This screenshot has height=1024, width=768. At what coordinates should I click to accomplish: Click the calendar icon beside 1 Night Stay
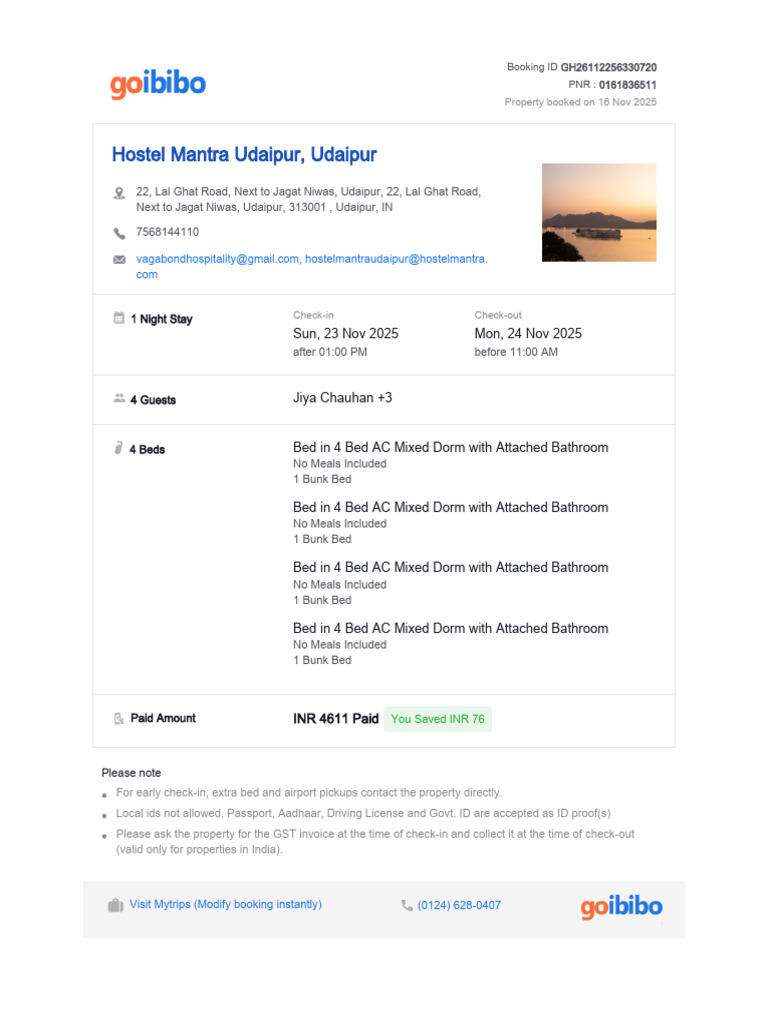pos(119,318)
